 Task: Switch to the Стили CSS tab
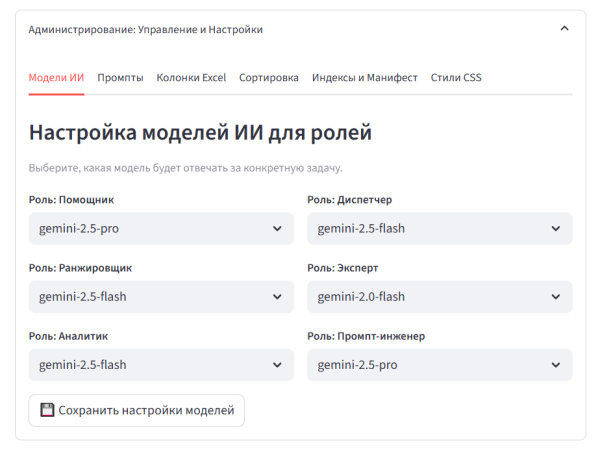tap(456, 78)
